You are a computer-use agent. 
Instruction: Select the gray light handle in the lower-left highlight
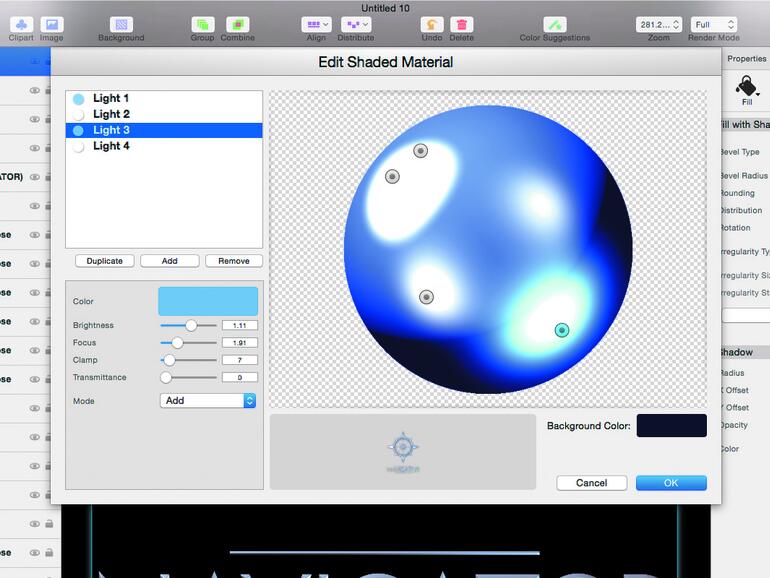click(x=426, y=297)
